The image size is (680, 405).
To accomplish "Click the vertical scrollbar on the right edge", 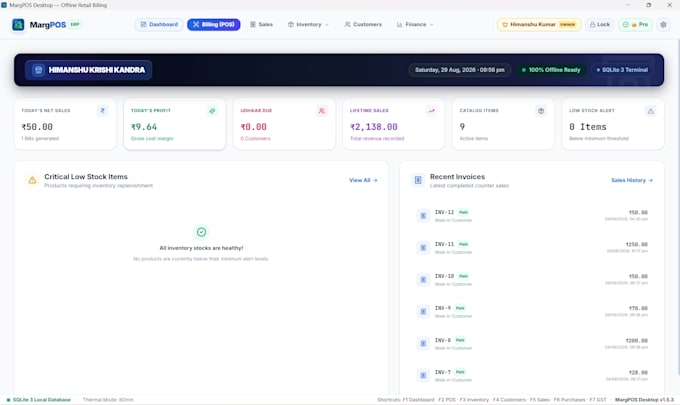I will pos(678,208).
